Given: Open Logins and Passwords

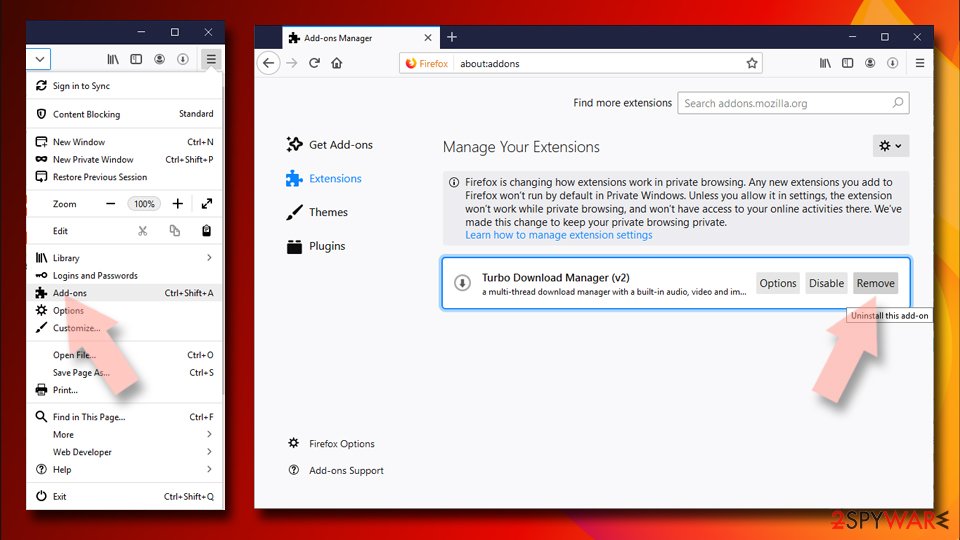Looking at the screenshot, I should click(x=125, y=276).
